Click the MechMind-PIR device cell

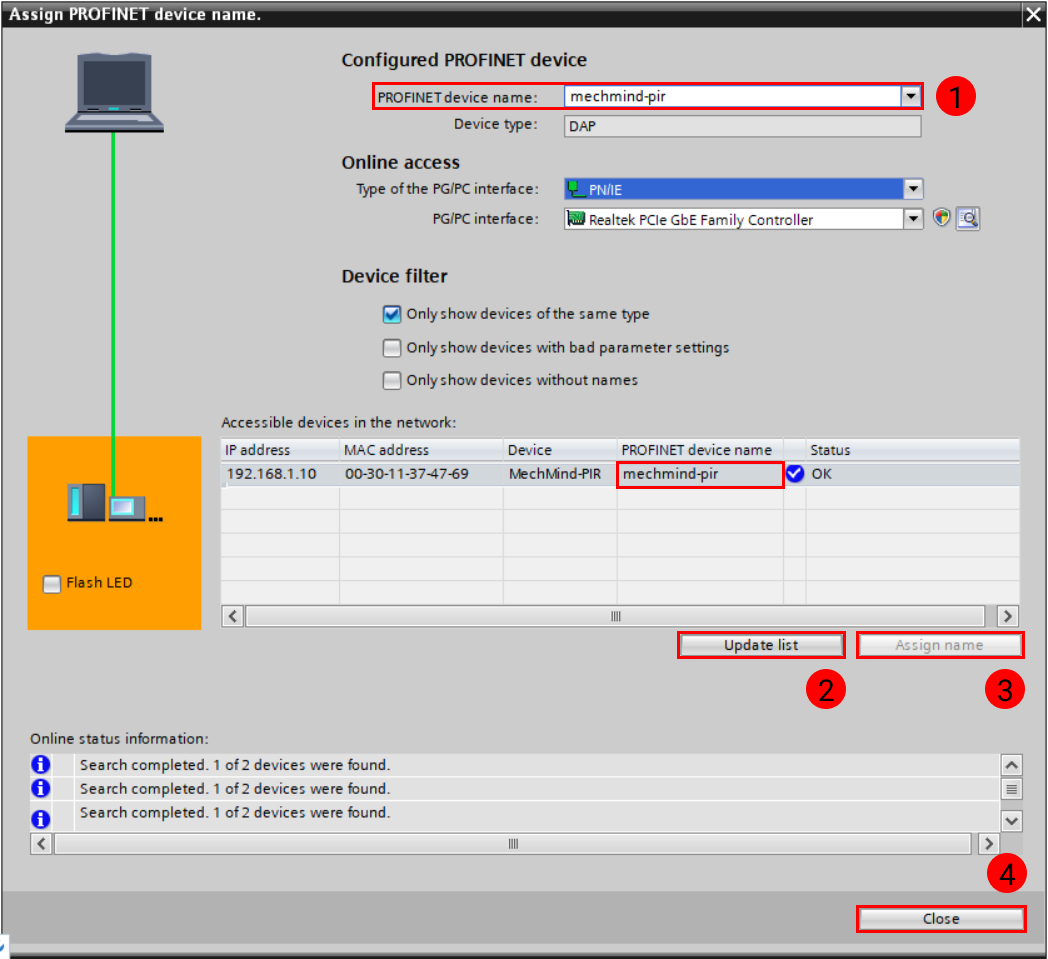tap(560, 474)
